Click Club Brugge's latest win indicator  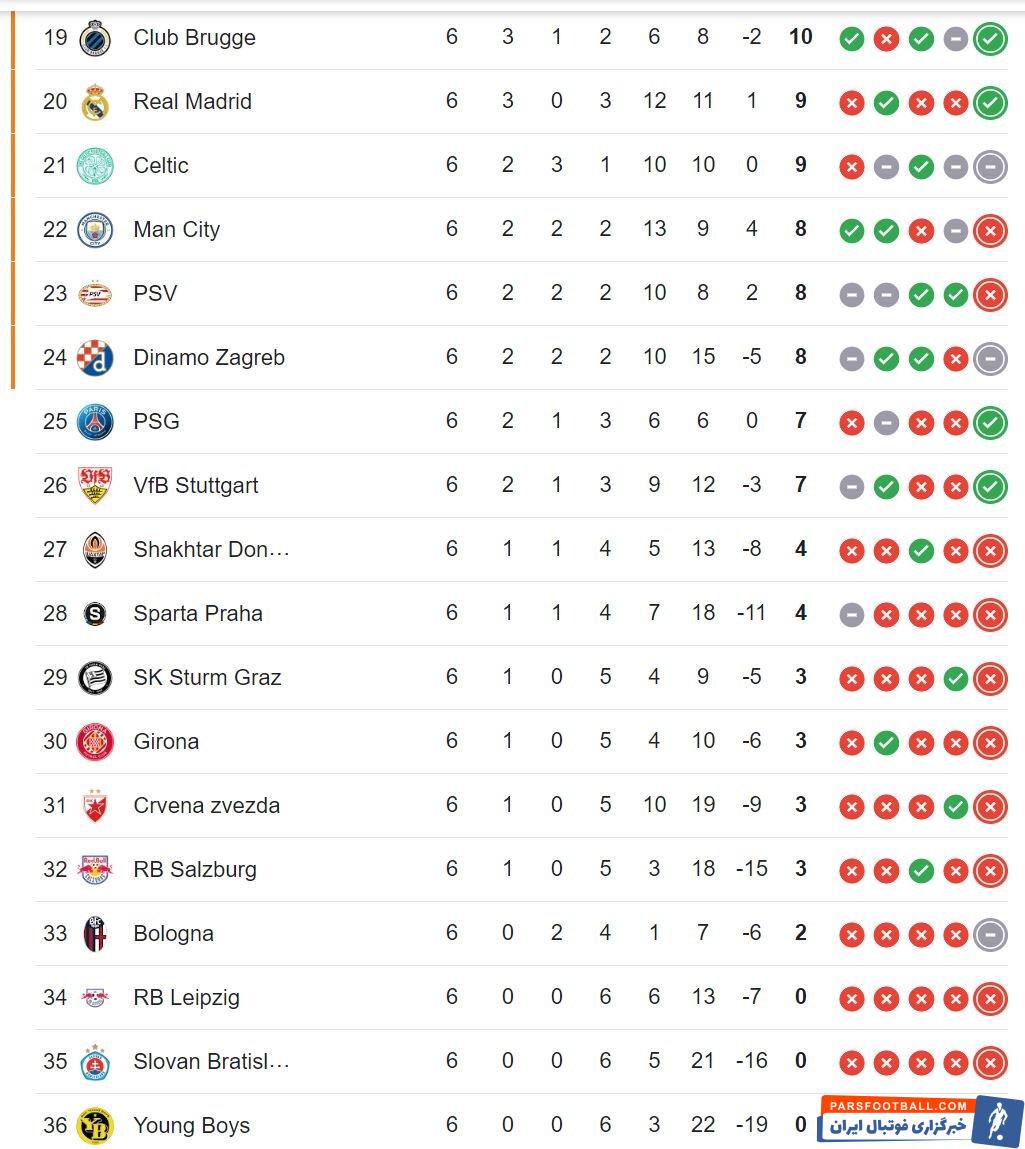(990, 39)
